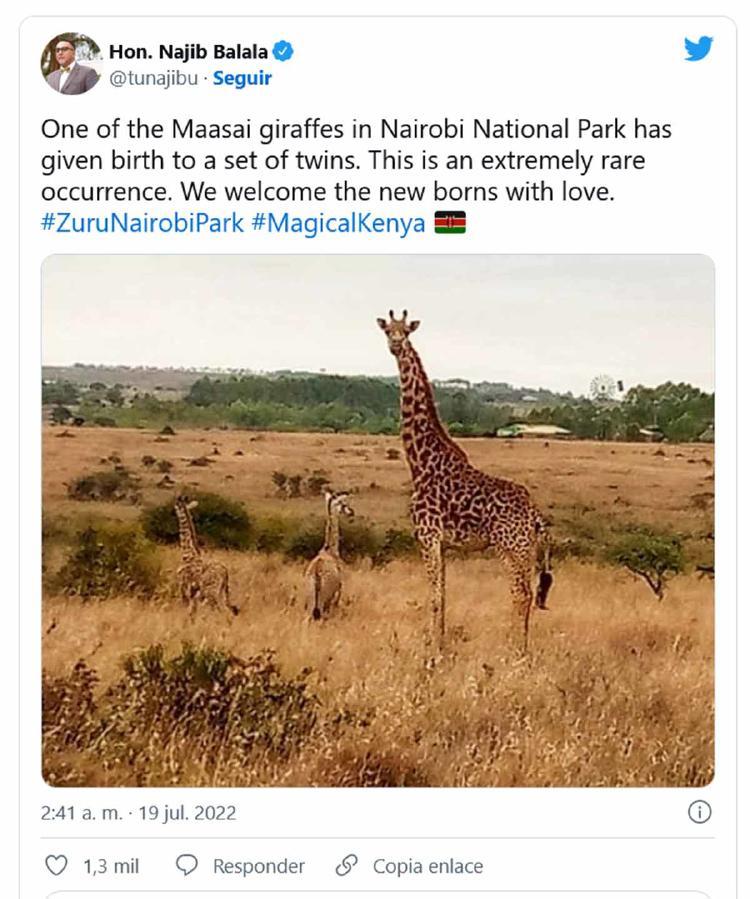Click the Responder label
Screen dimensions: 750x899
258,866
